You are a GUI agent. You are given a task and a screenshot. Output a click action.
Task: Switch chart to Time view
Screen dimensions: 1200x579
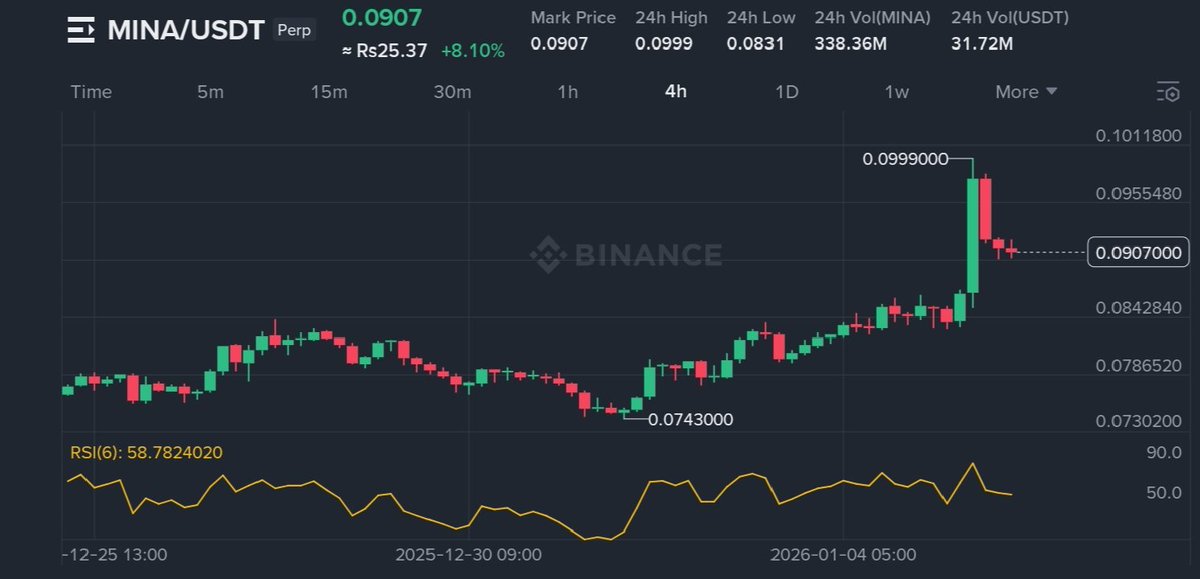click(91, 92)
